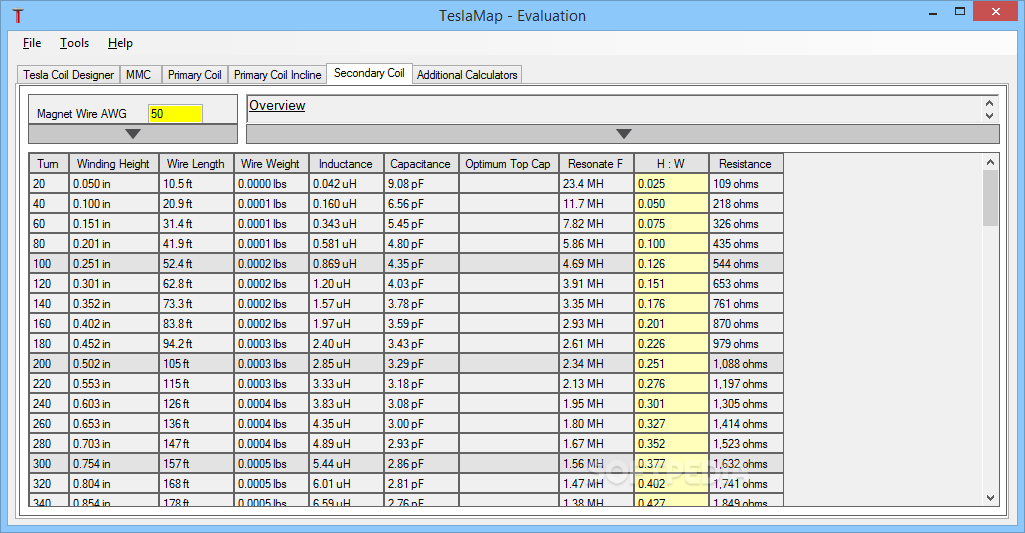
Task: Close the TeslaMap window
Action: click(996, 12)
